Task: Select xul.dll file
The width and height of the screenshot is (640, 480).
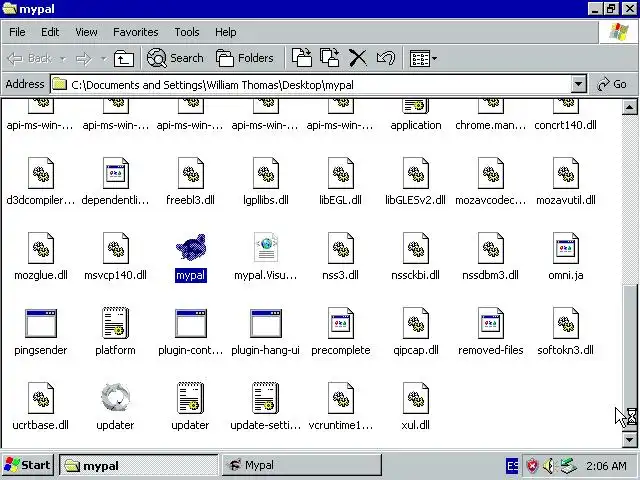Action: coord(416,407)
